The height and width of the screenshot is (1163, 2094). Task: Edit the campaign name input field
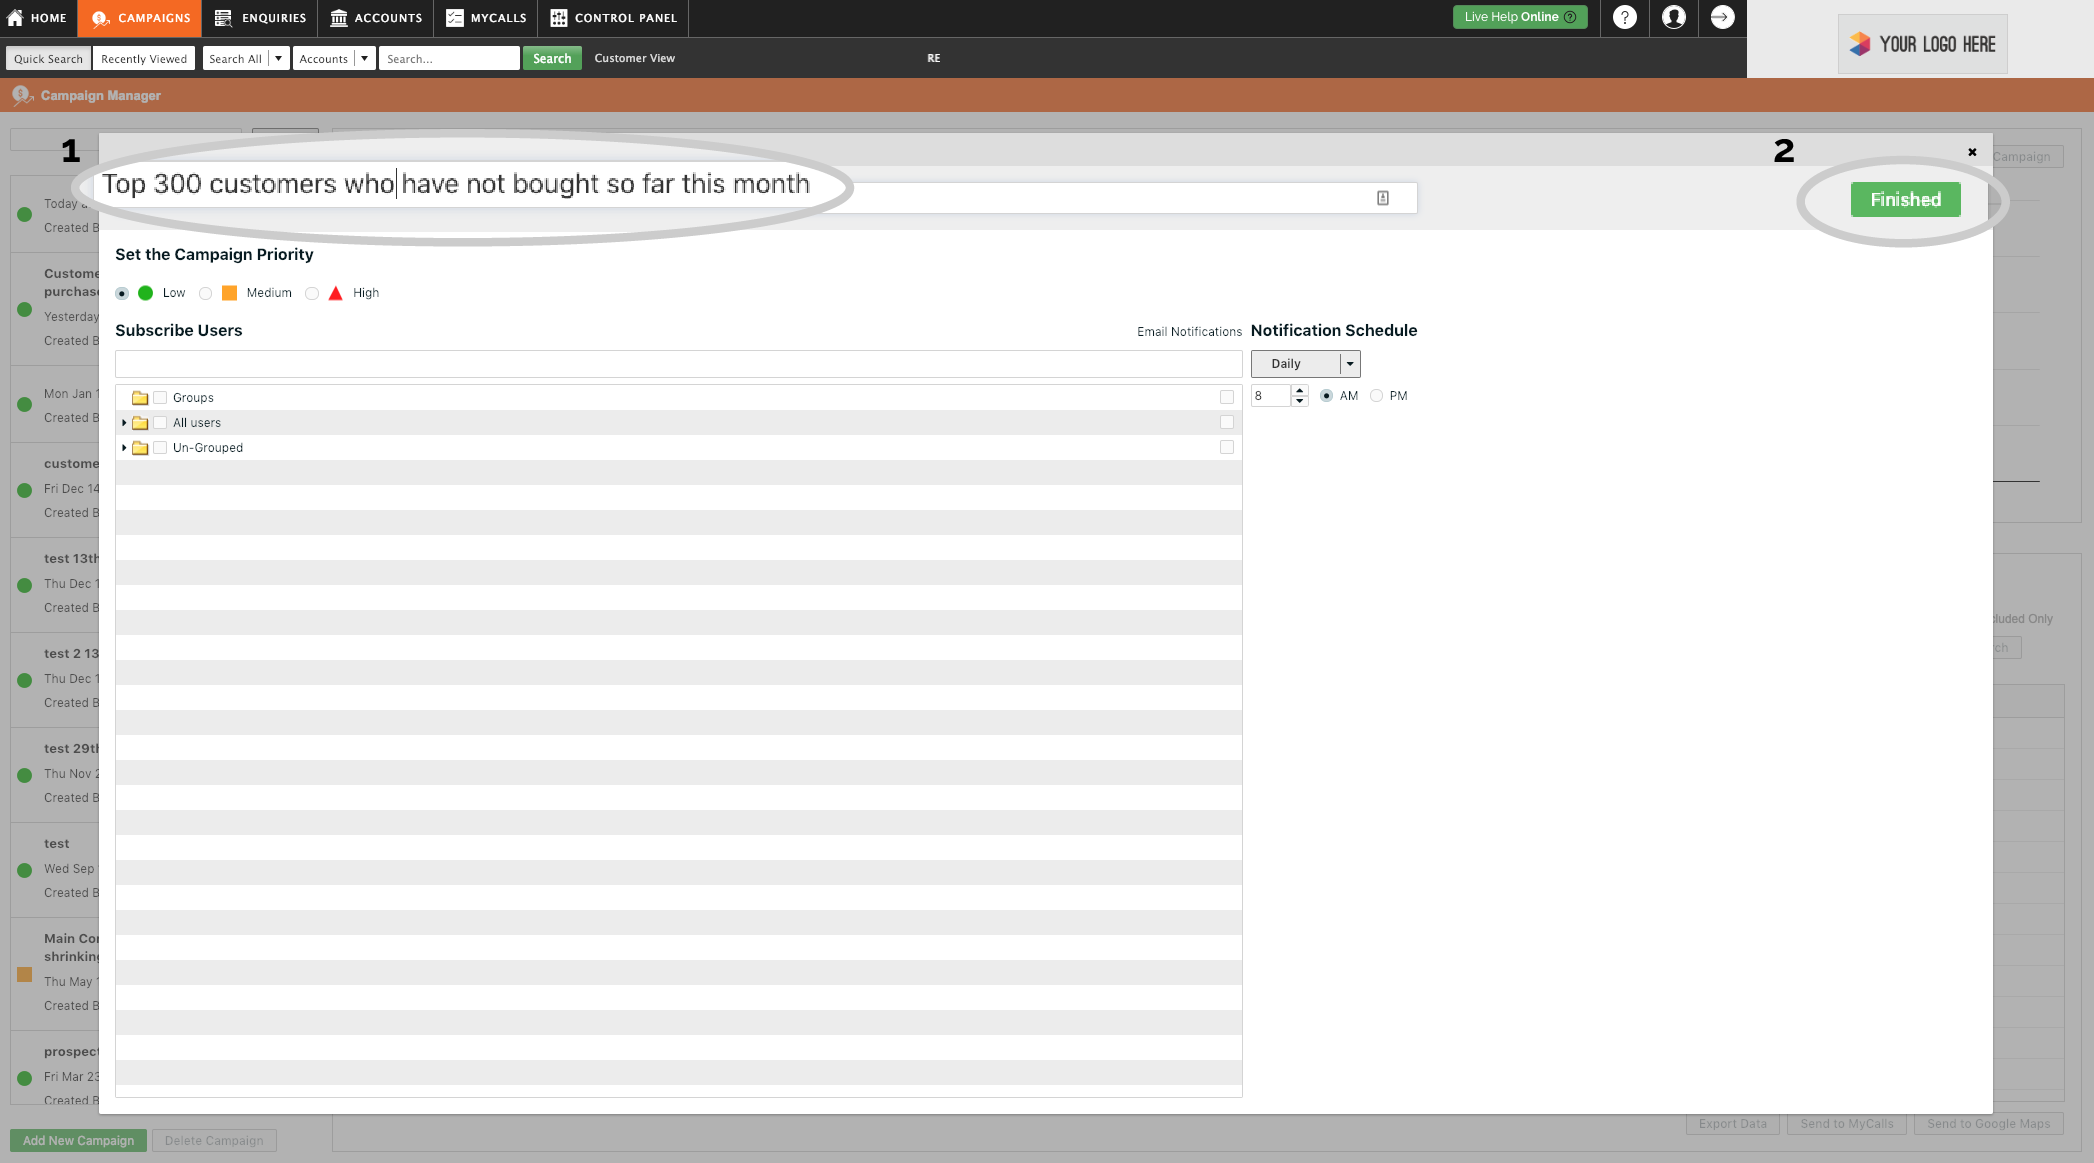(749, 198)
